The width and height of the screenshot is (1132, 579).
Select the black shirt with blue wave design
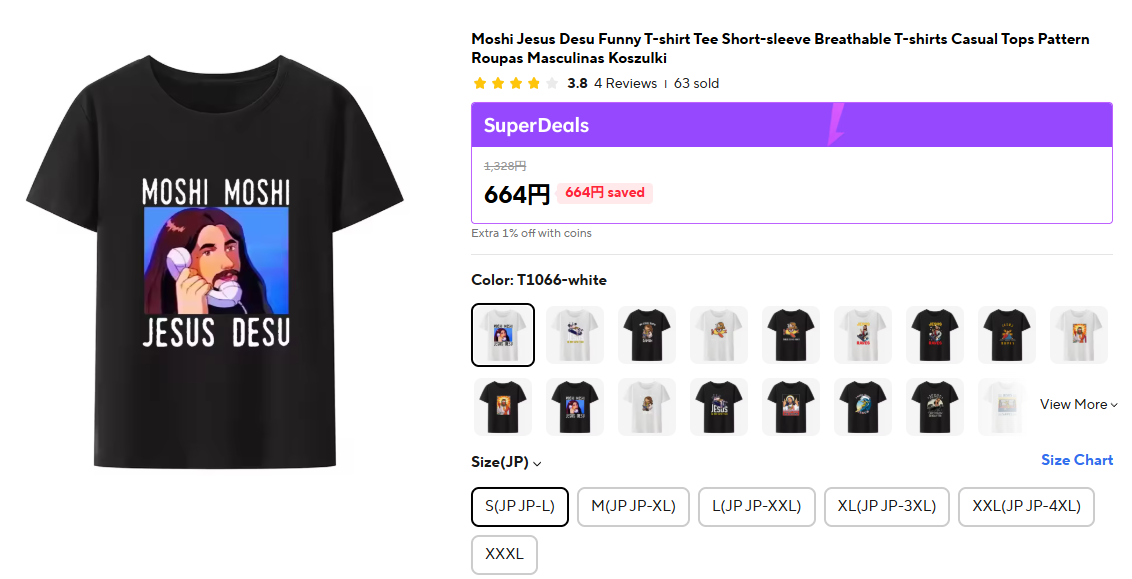coord(863,407)
